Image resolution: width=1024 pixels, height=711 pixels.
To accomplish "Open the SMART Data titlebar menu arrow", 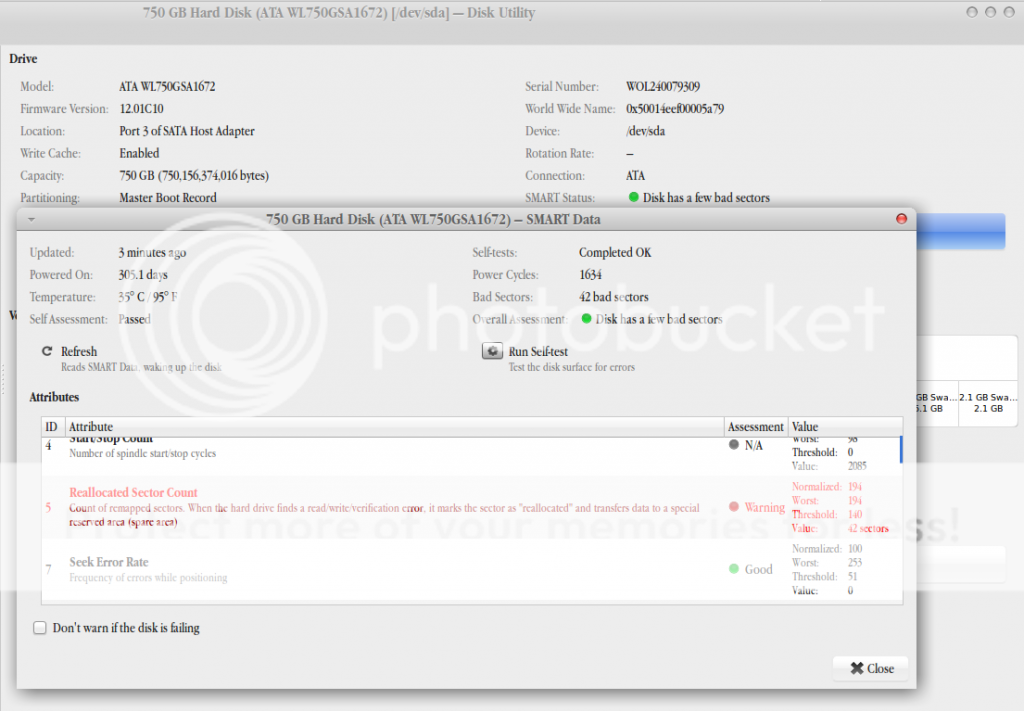I will point(31,219).
